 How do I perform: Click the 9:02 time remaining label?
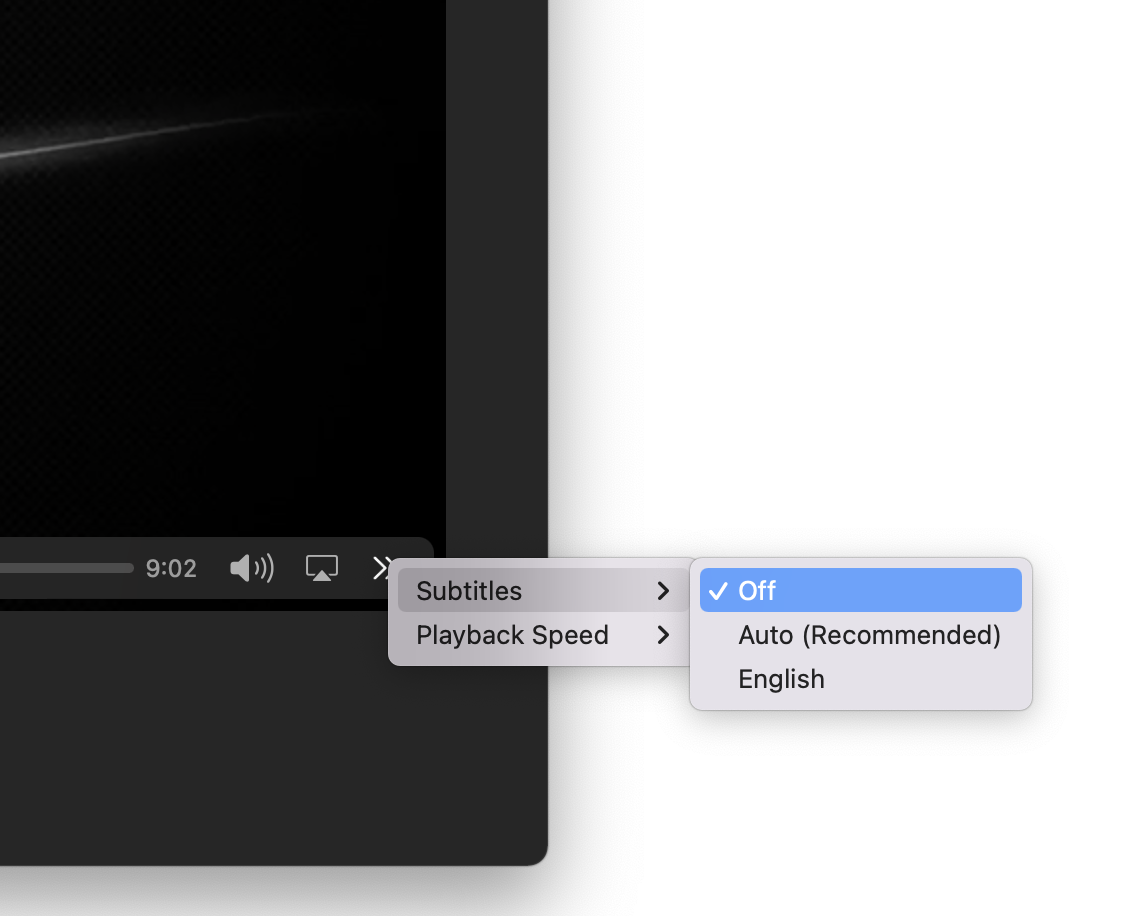[x=171, y=569]
